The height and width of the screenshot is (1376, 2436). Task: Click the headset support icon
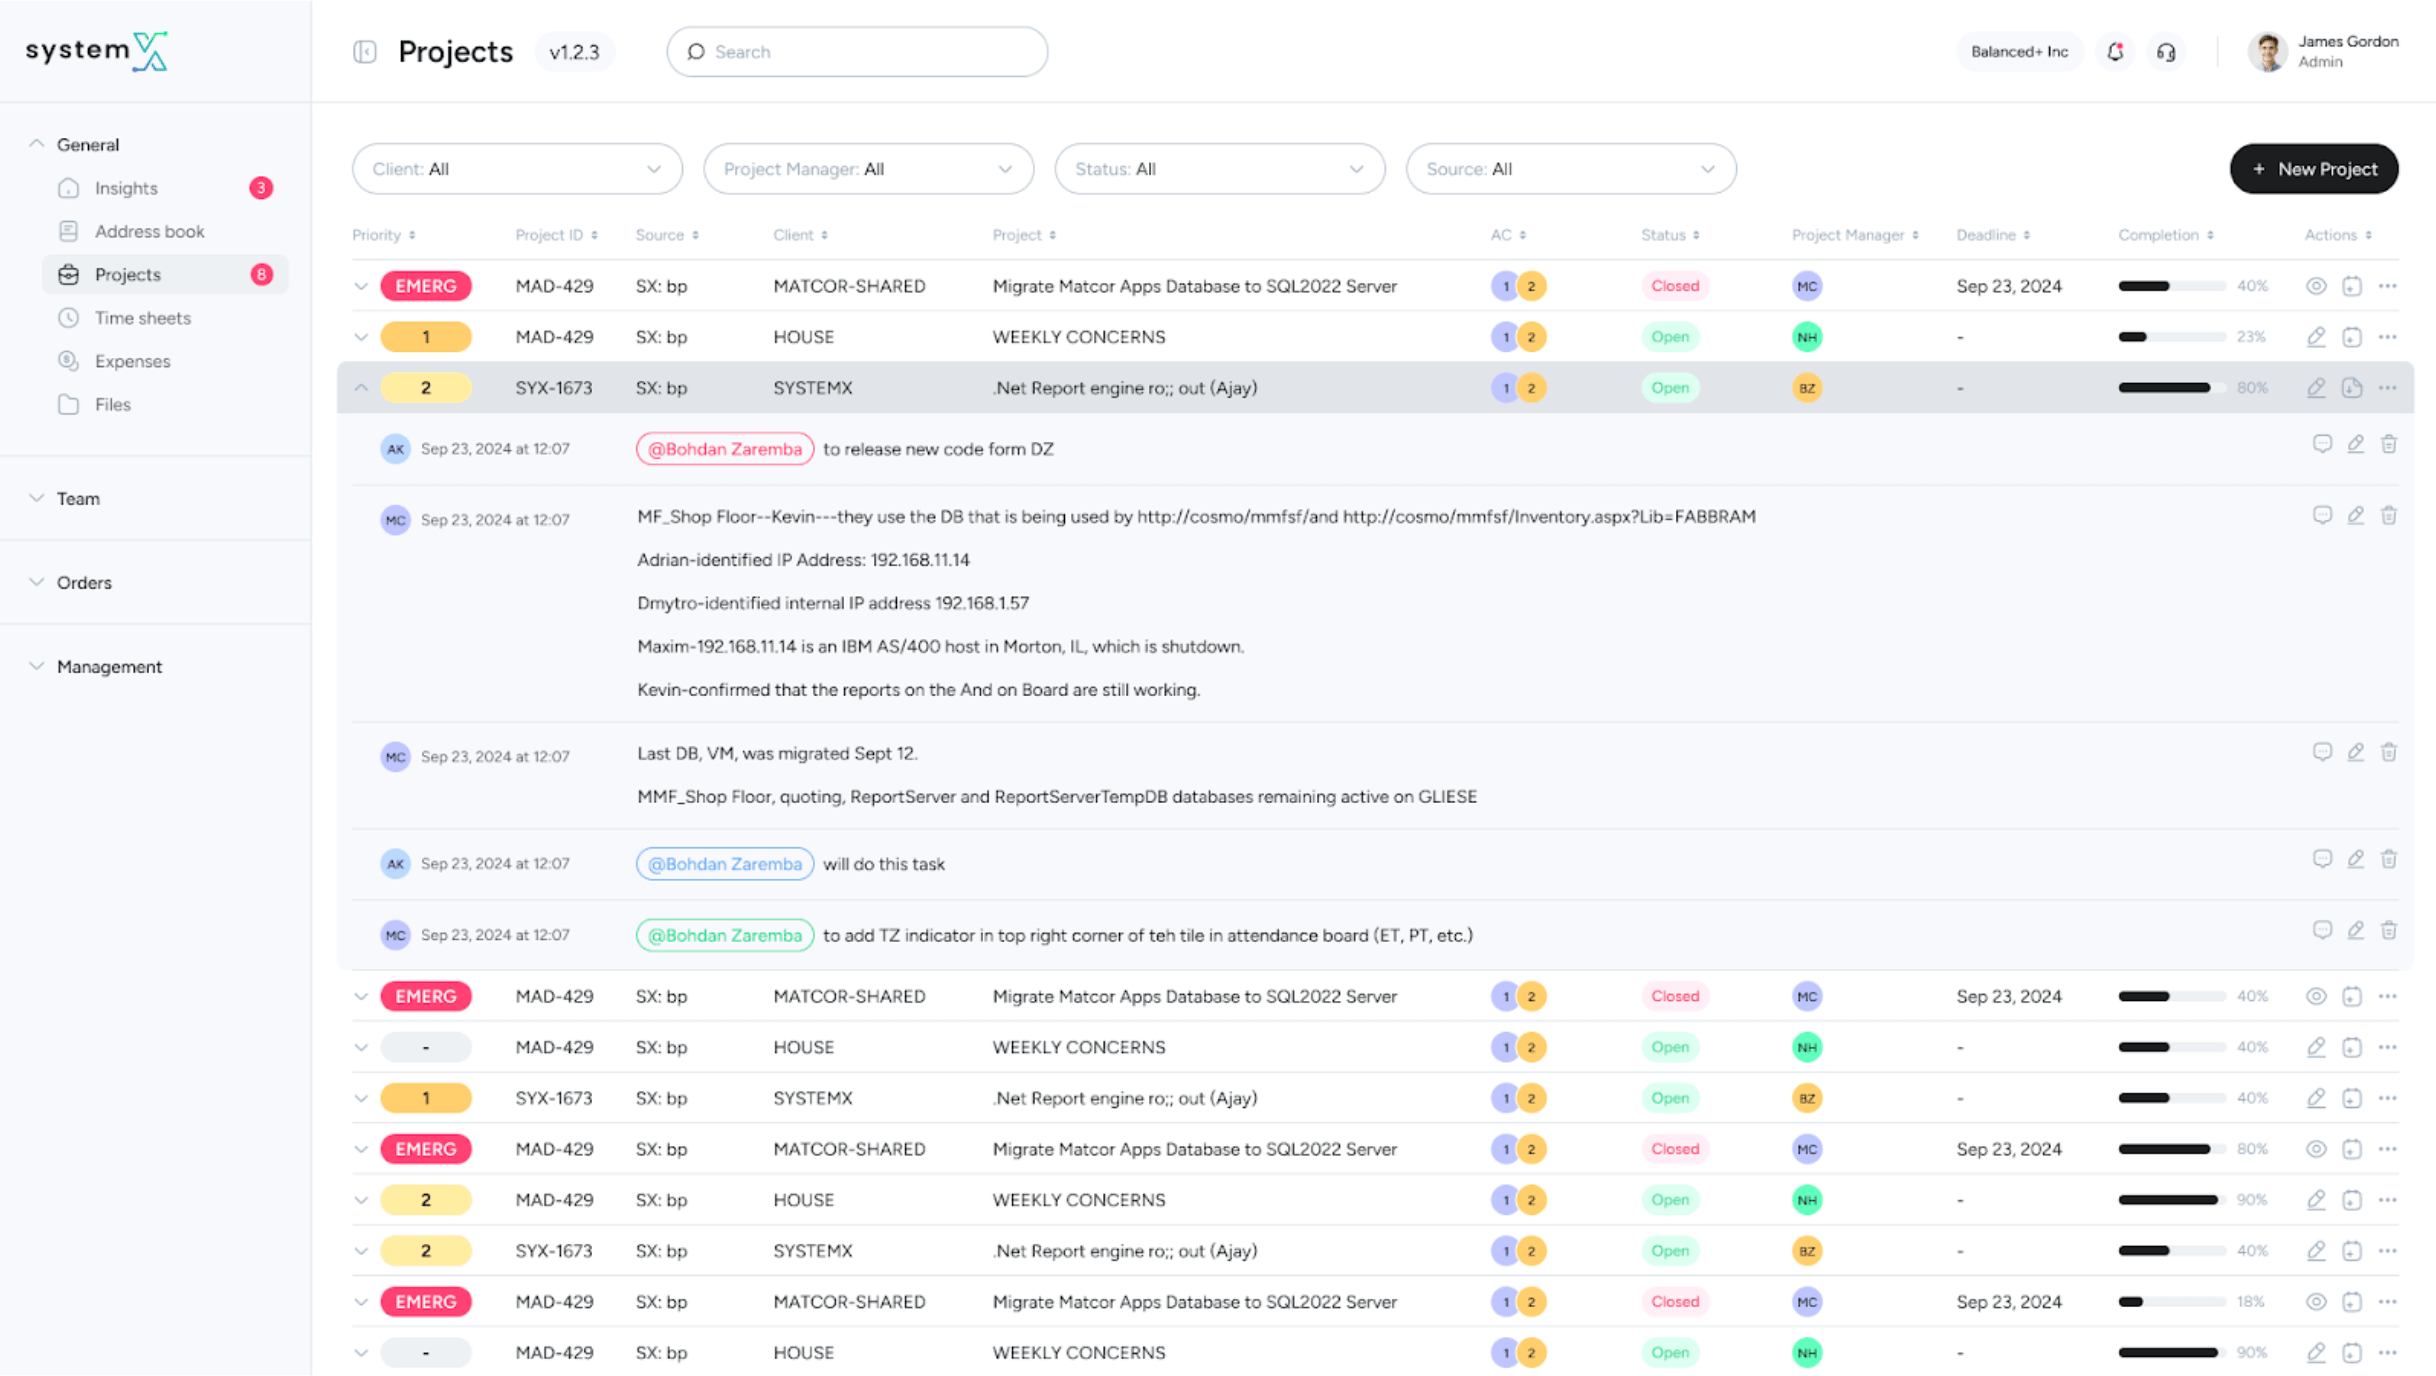pyautogui.click(x=2166, y=51)
